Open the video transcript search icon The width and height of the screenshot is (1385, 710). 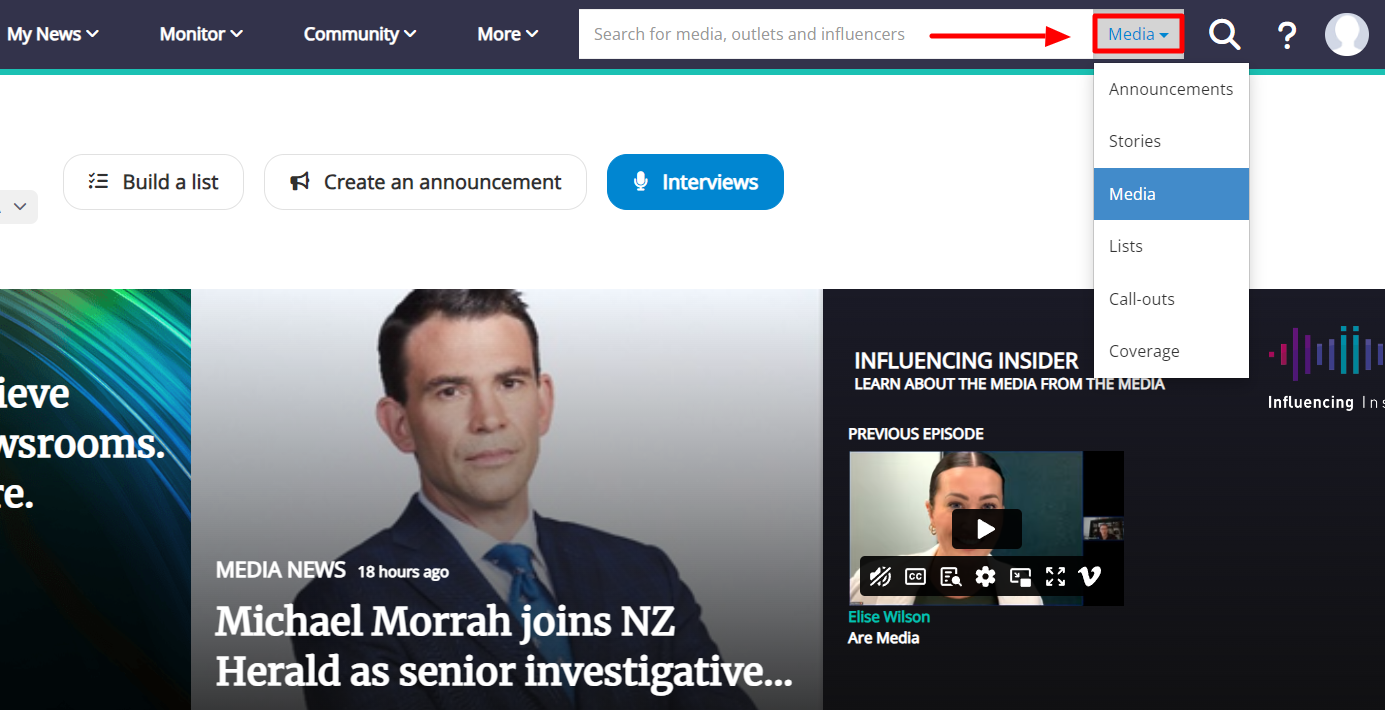click(950, 576)
